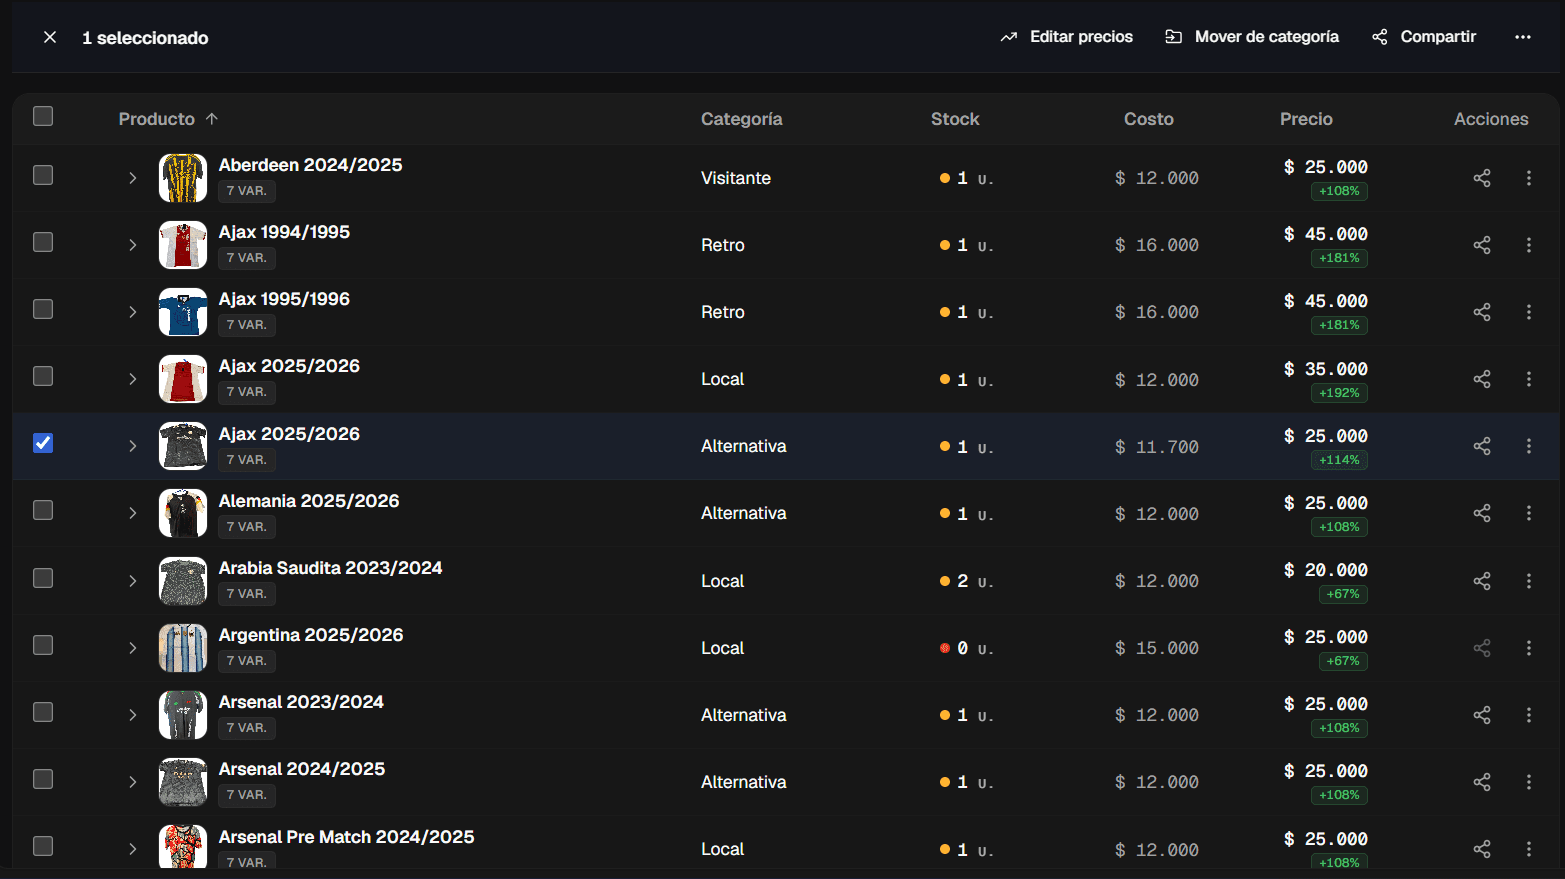Image resolution: width=1565 pixels, height=879 pixels.
Task: Click the share icon for Arsenal Pre Match 2024/2025
Action: [x=1482, y=849]
